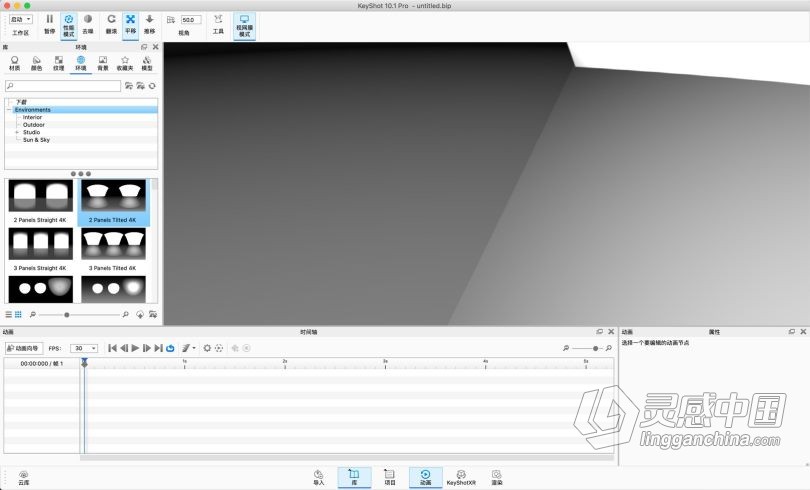The width and height of the screenshot is (810, 490).
Task: Switch library to grid view
Action: (x=18, y=314)
